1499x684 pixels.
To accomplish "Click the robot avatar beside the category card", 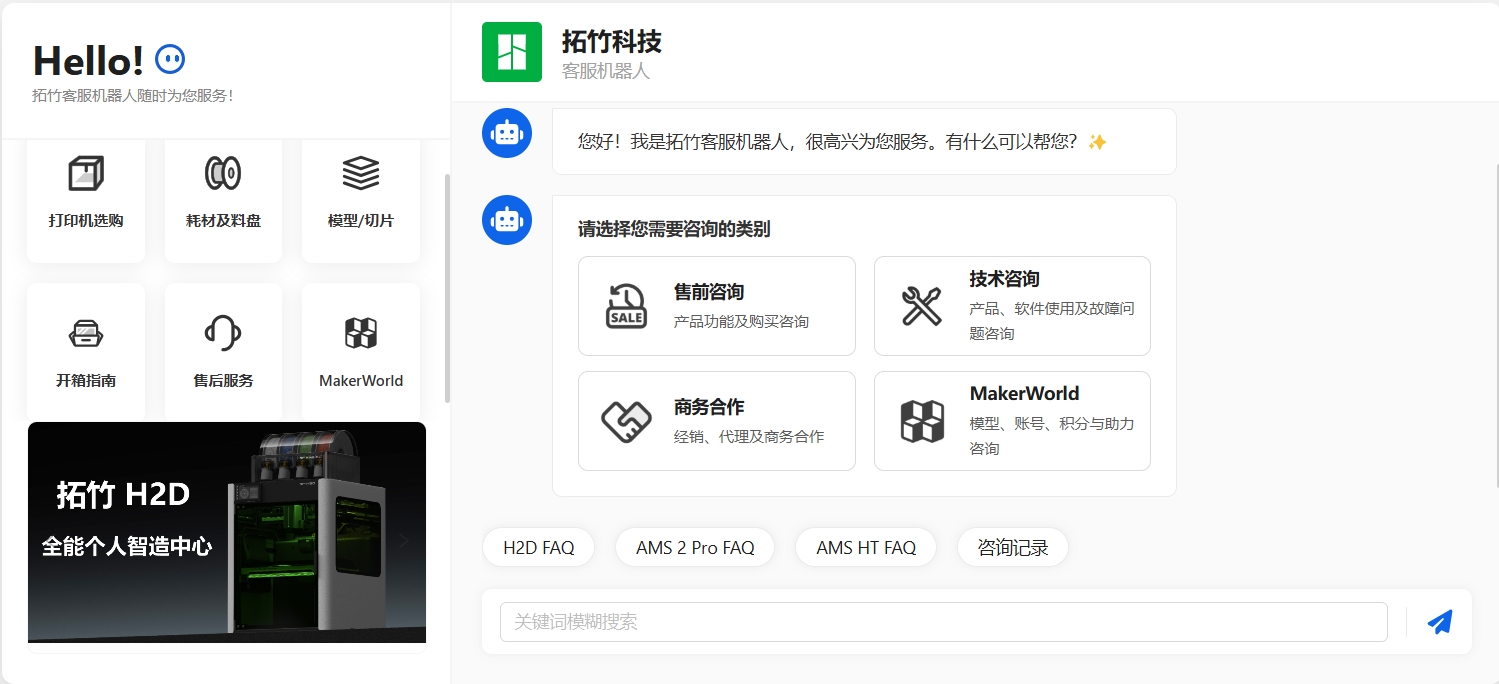I will coord(507,220).
